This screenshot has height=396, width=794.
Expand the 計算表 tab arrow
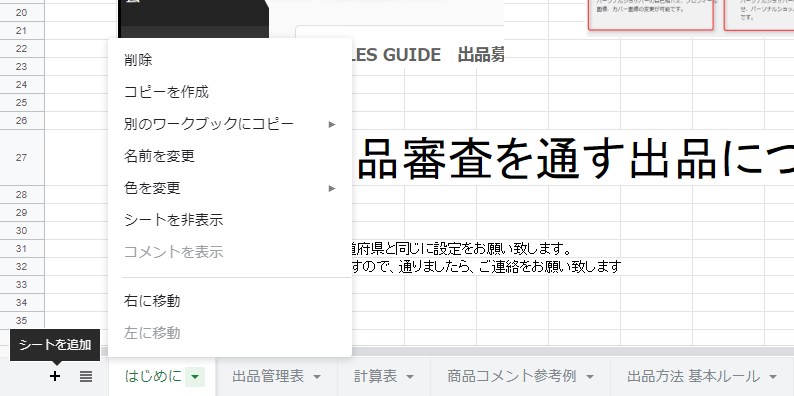[410, 377]
